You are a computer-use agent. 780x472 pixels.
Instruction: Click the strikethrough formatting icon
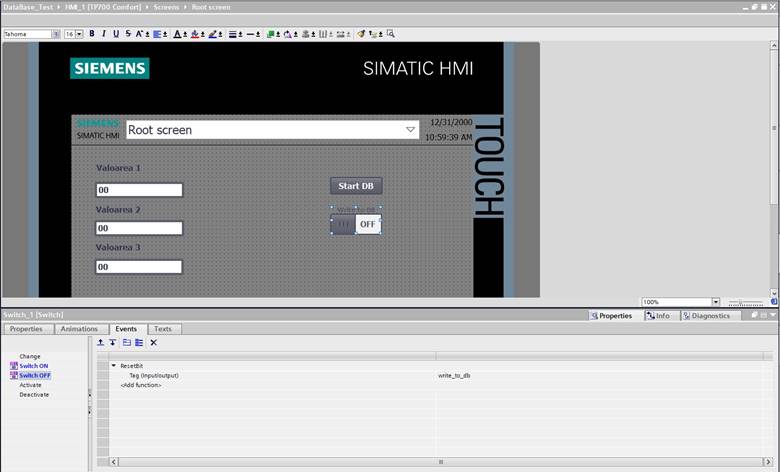tap(126, 34)
